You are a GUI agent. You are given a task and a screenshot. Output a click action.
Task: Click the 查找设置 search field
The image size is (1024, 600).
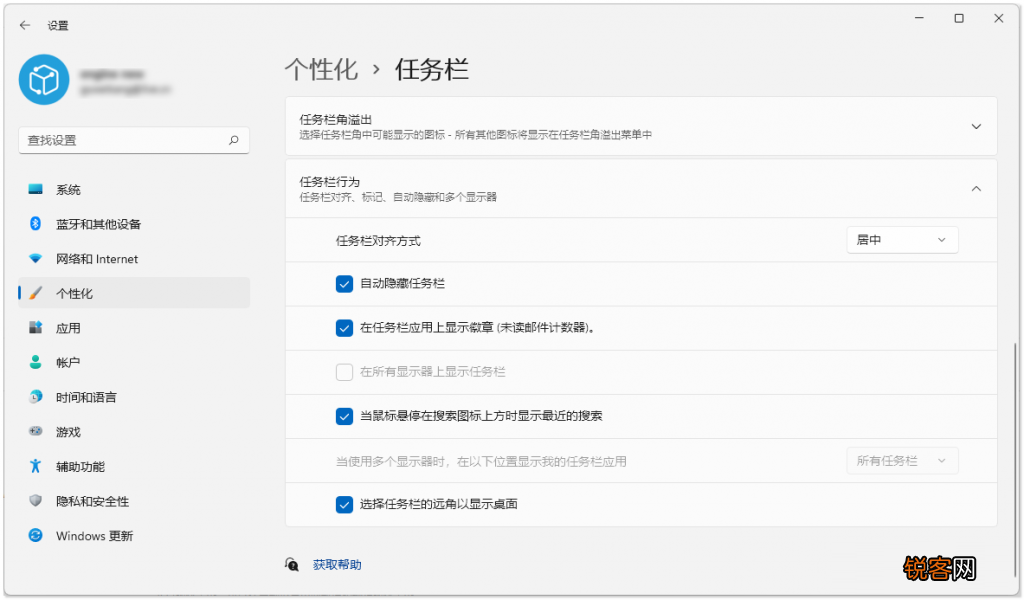click(x=134, y=140)
